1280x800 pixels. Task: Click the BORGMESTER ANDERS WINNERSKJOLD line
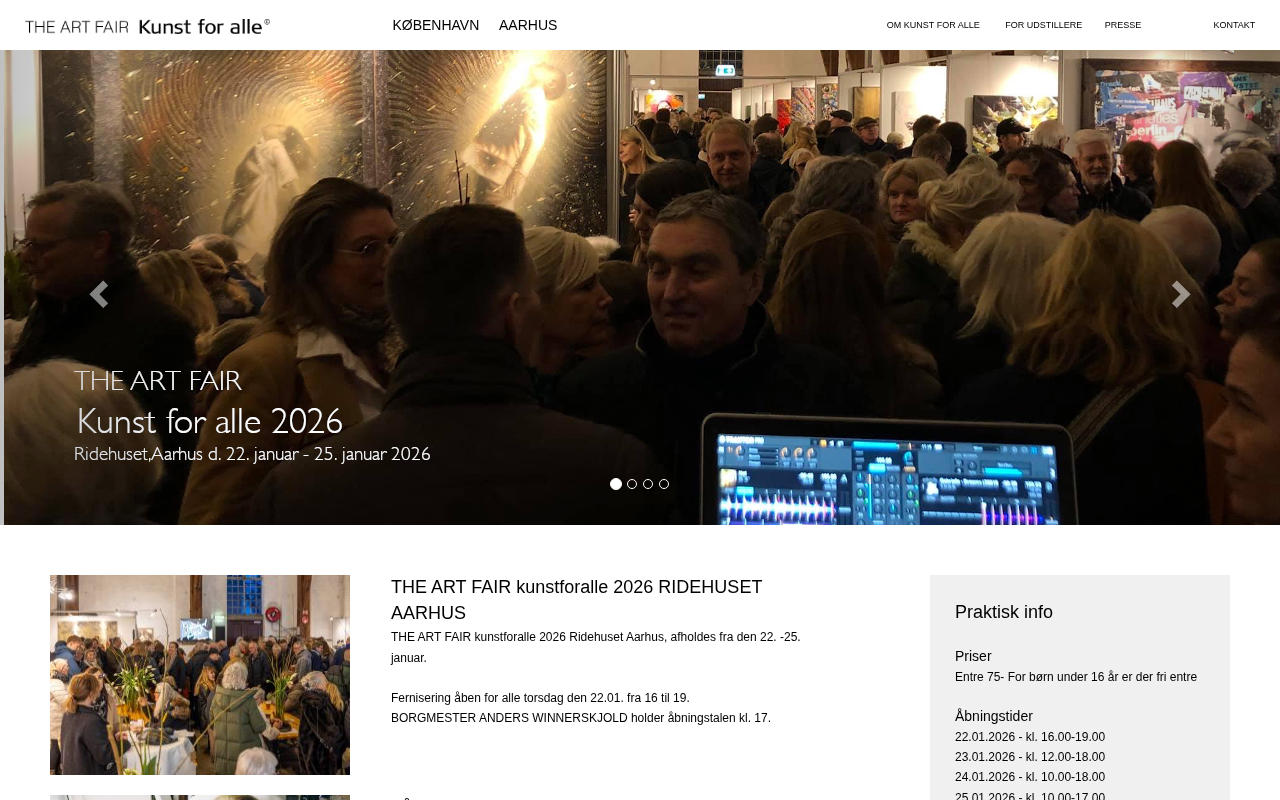[x=581, y=718]
